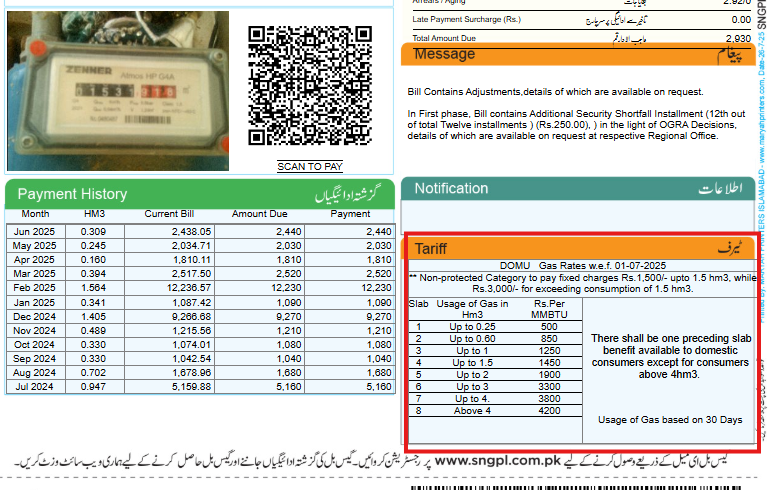
Task: Click the 1.564 HM3 reading
Action: 93,288
